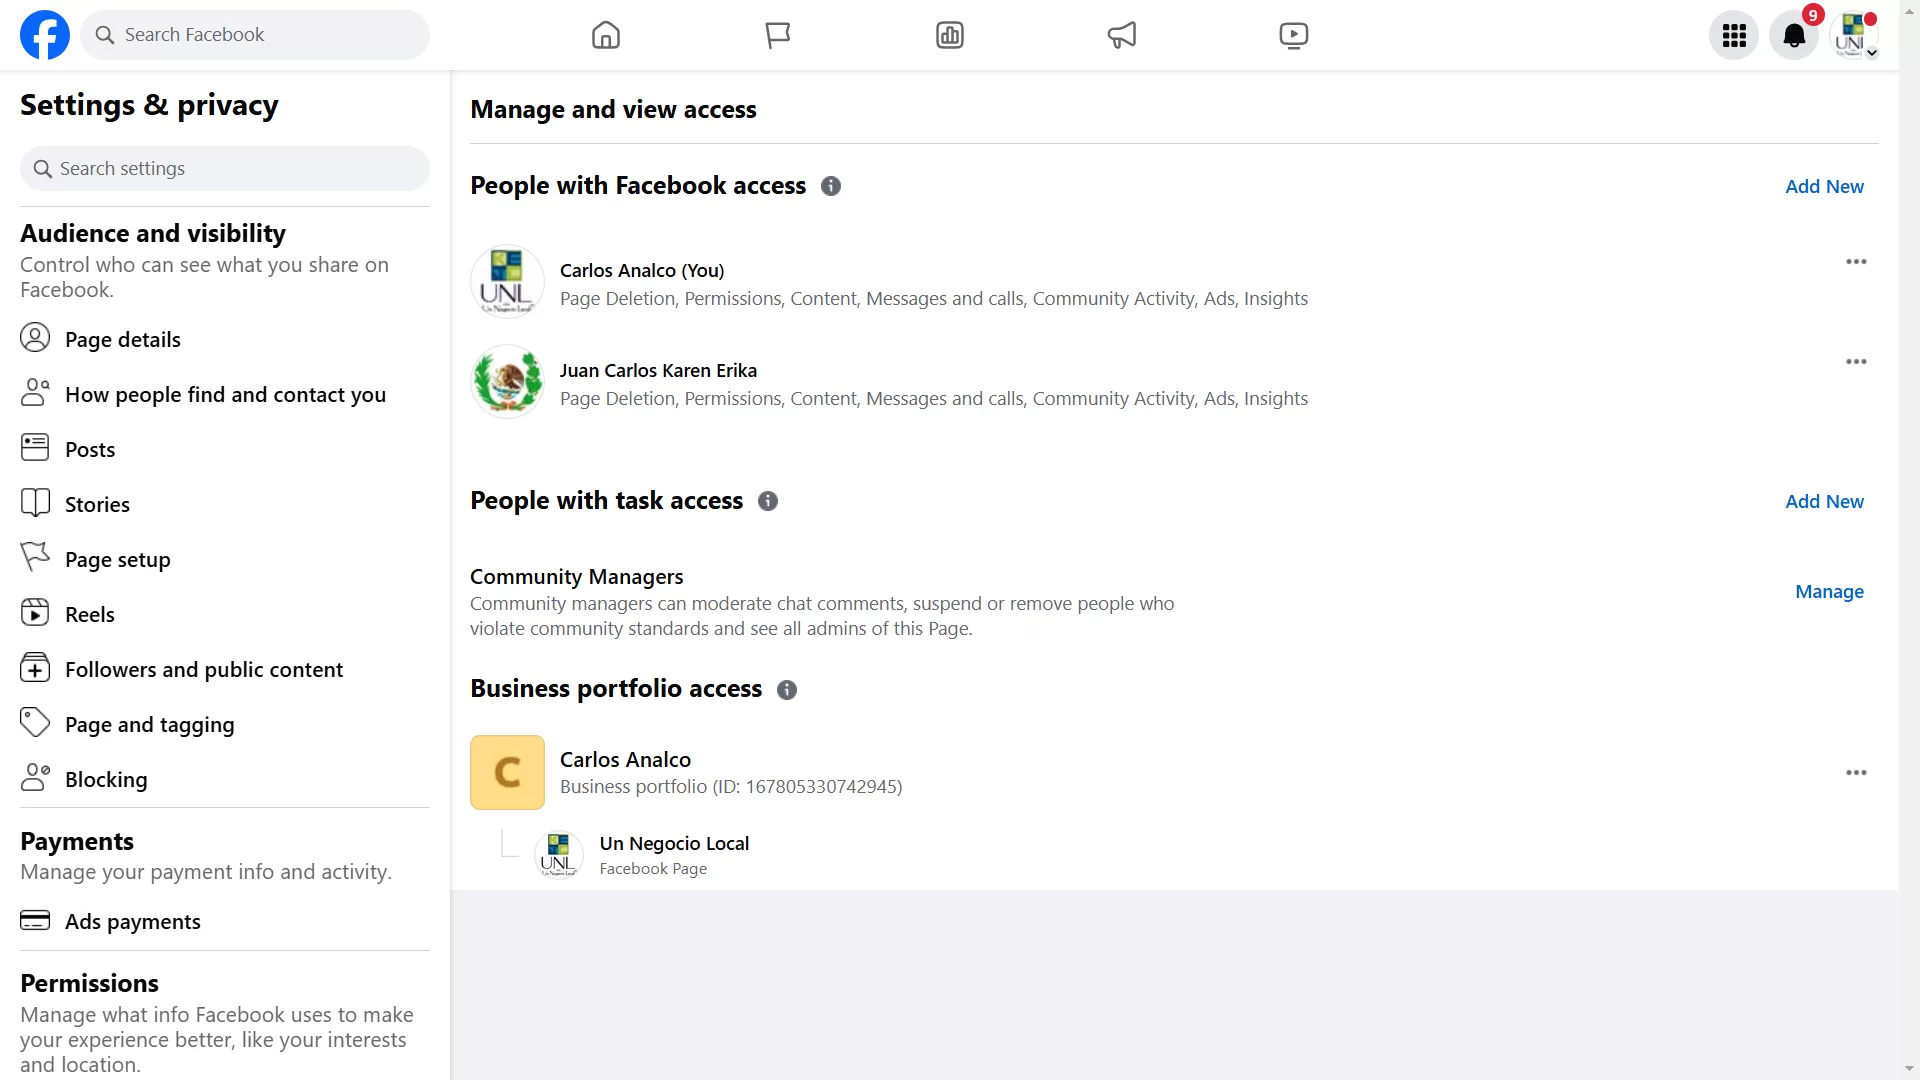Screen dimensions: 1920x1080
Task: Click Manage for Community Managers
Action: 1832,589
